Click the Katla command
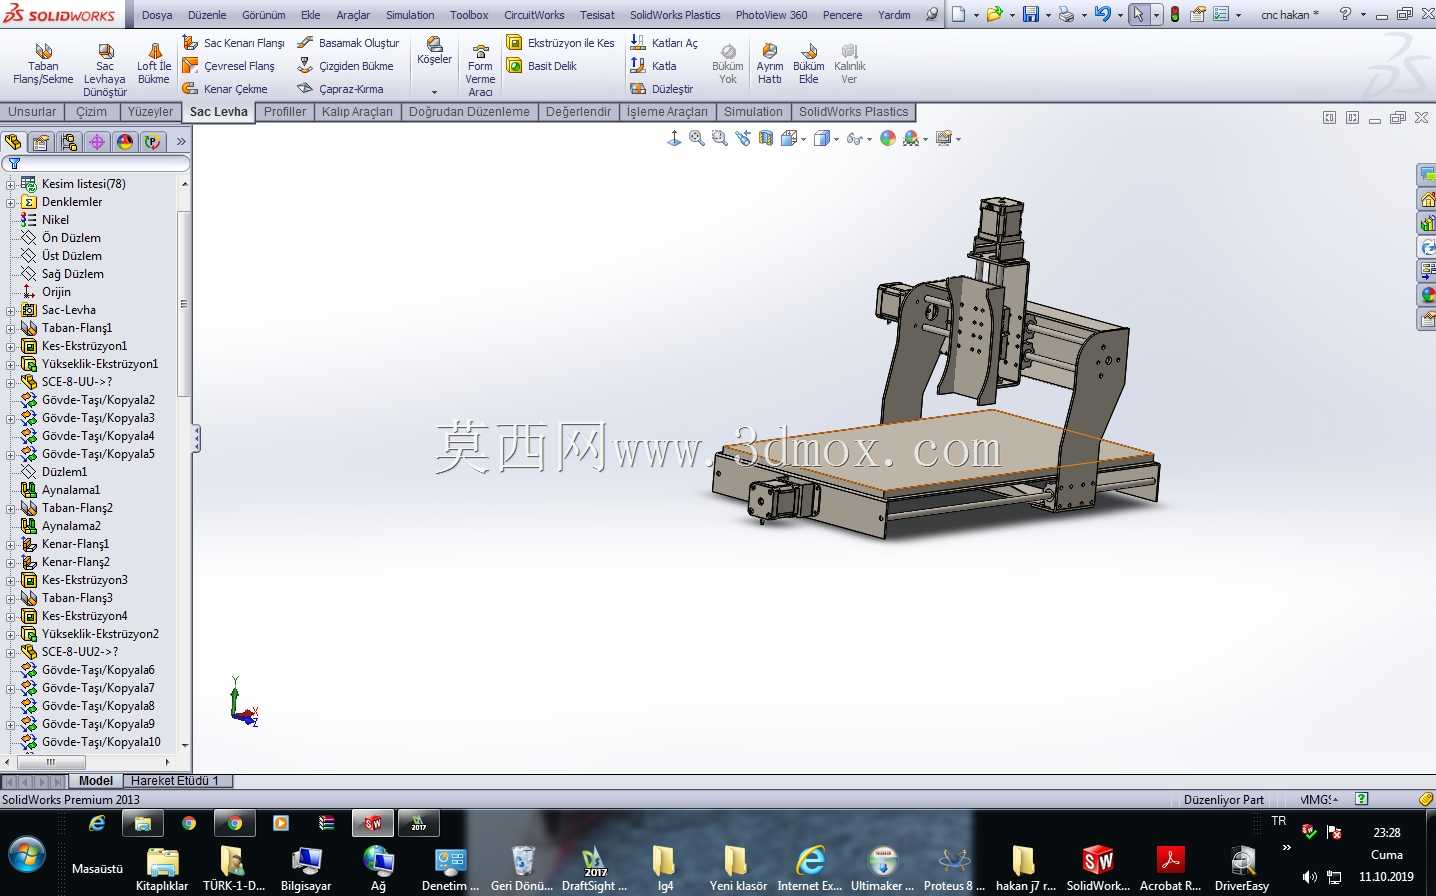 tap(653, 66)
